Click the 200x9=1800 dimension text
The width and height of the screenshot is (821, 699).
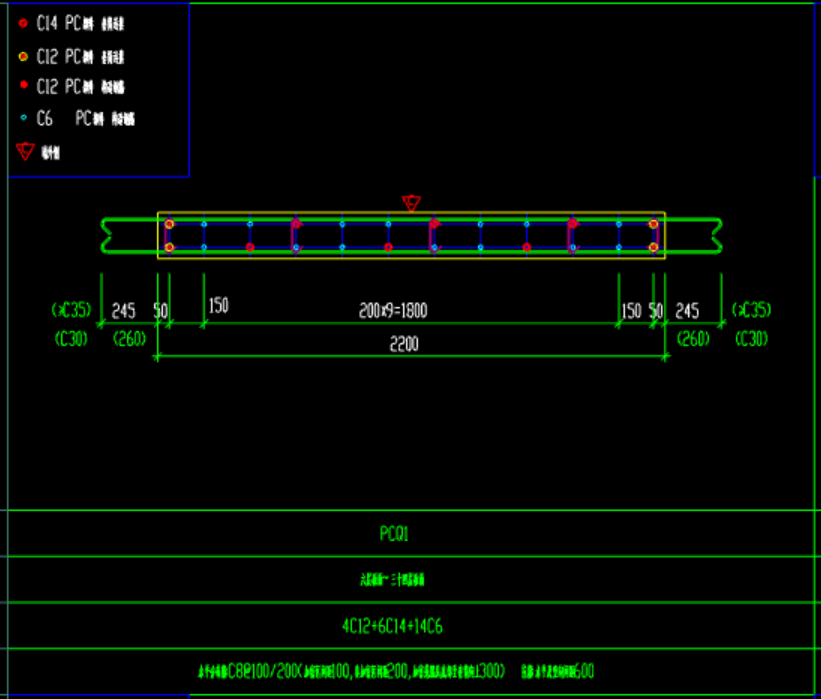tap(393, 310)
